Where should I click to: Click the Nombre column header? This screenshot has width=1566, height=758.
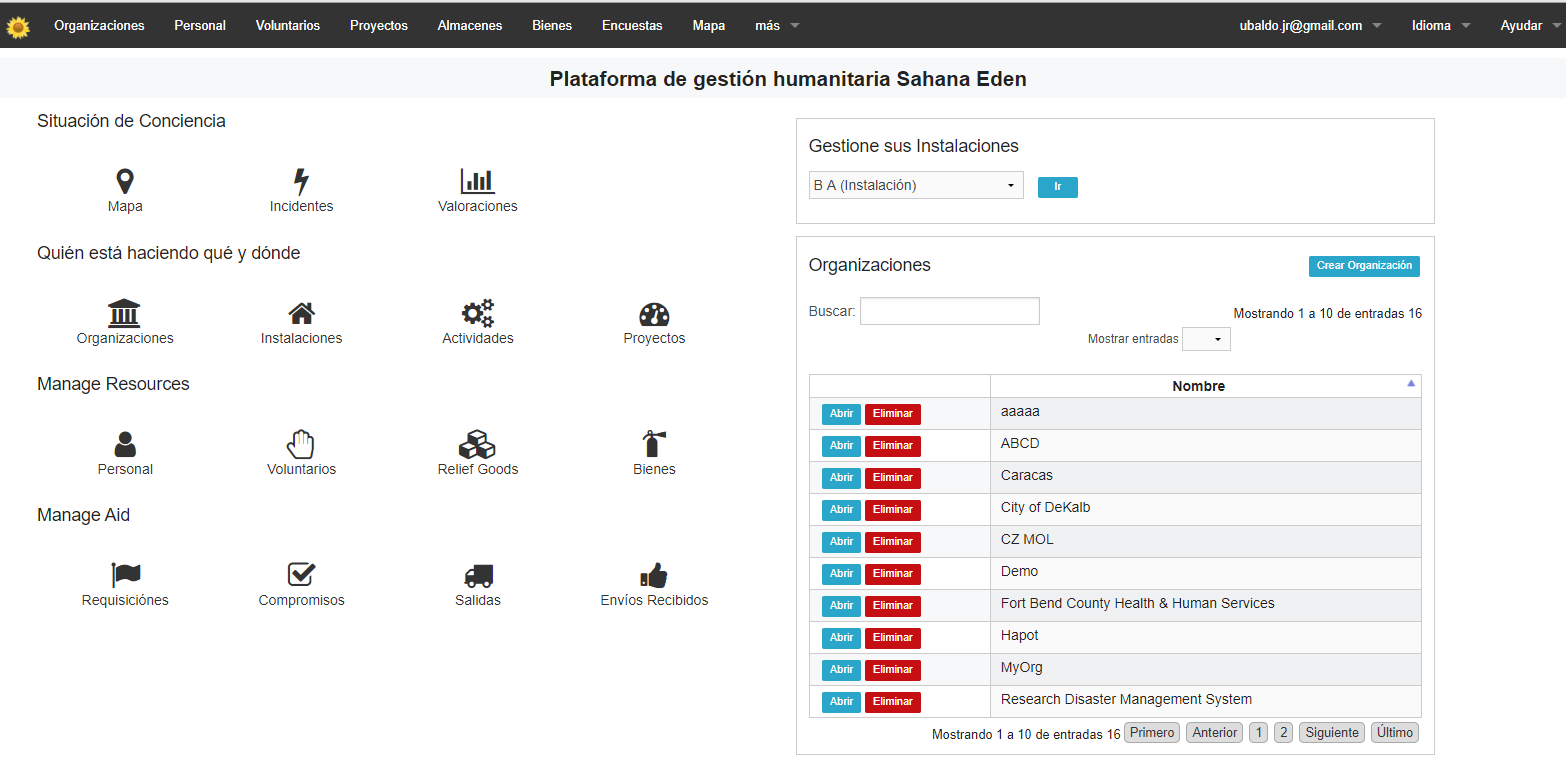[x=1205, y=386]
